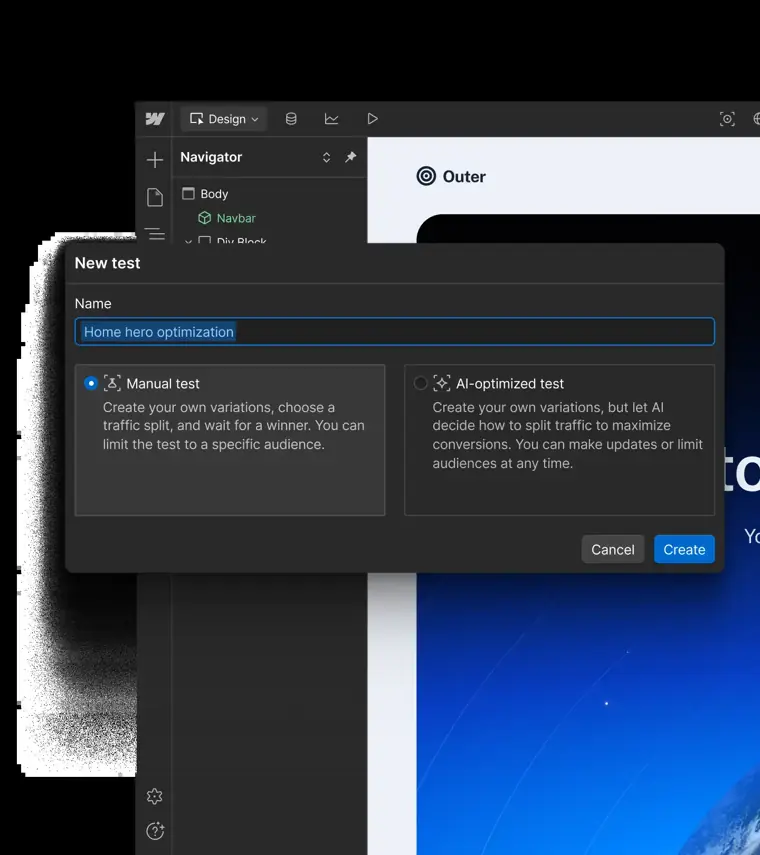This screenshot has width=760, height=855.
Task: Click the Body element box icon
Action: [x=188, y=194]
